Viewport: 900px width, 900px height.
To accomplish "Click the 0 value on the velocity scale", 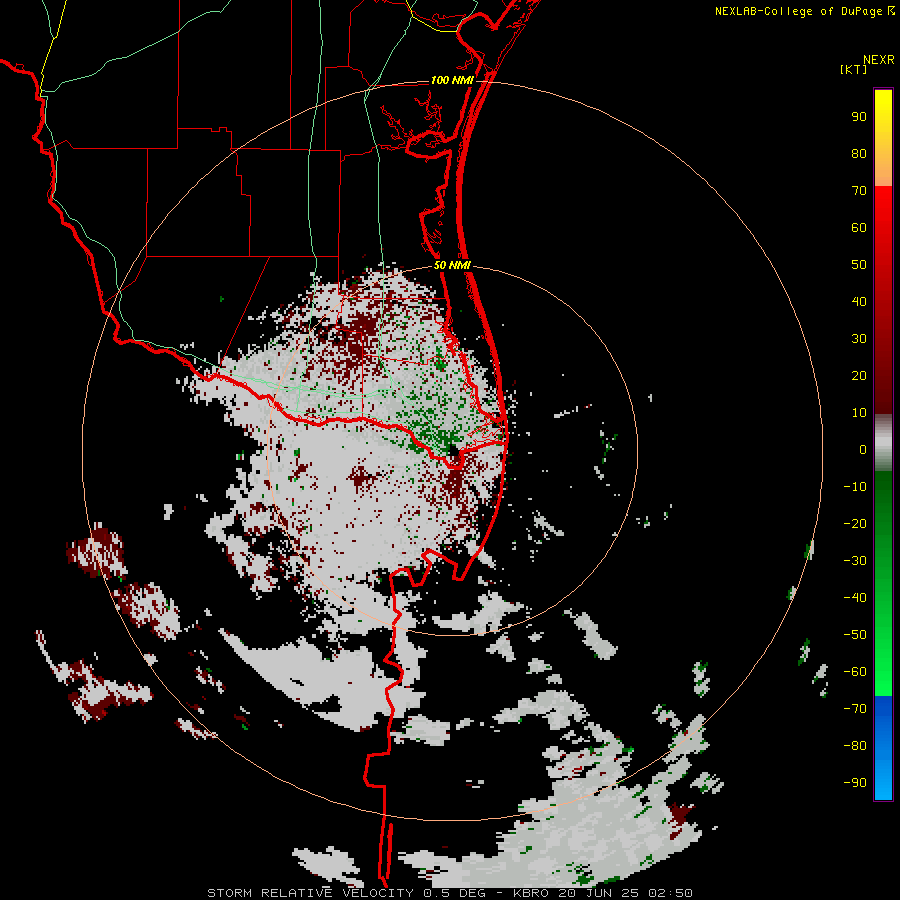I will (x=863, y=450).
